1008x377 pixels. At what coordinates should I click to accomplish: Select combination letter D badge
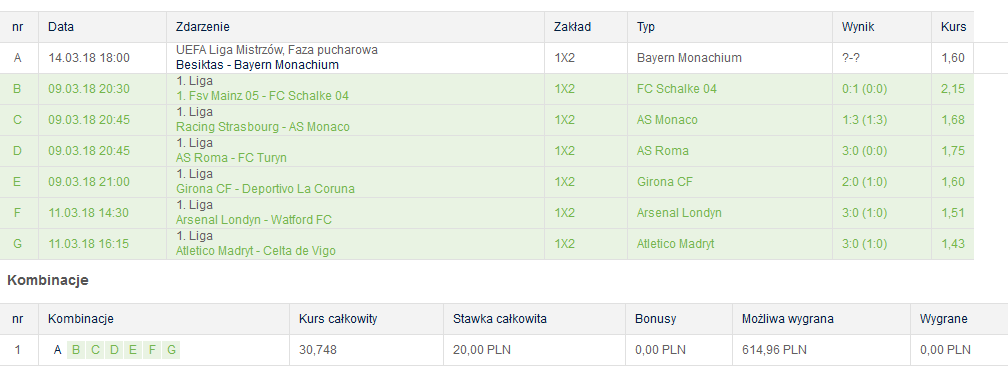(114, 350)
